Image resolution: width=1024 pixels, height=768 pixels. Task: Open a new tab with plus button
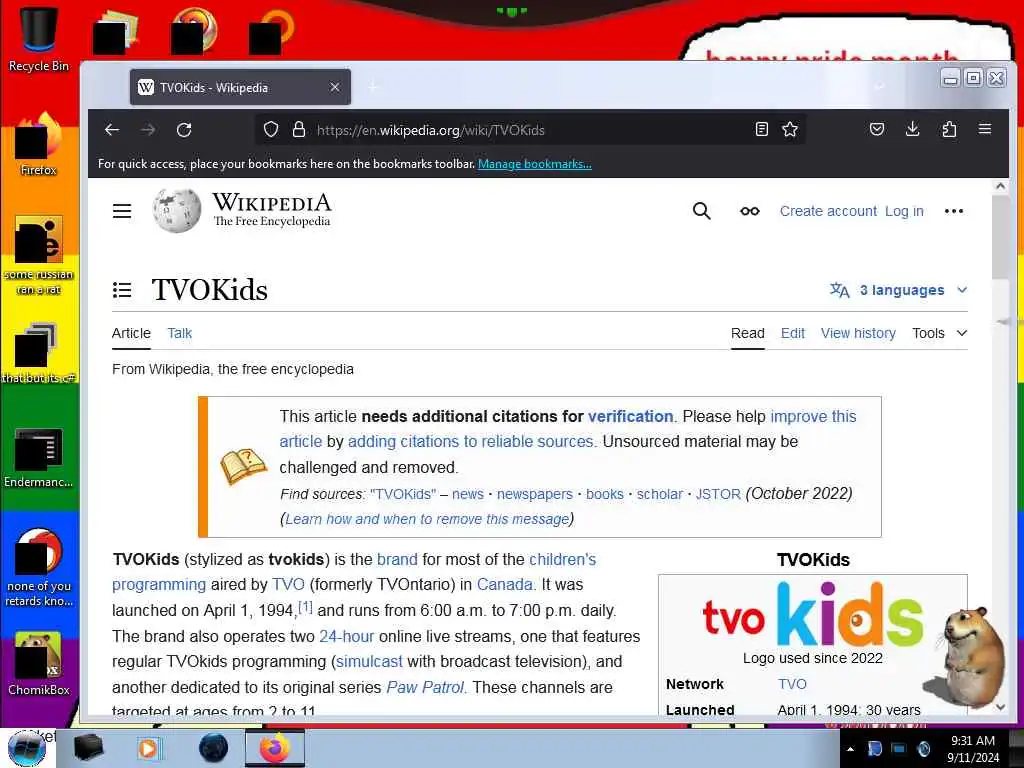tap(373, 87)
